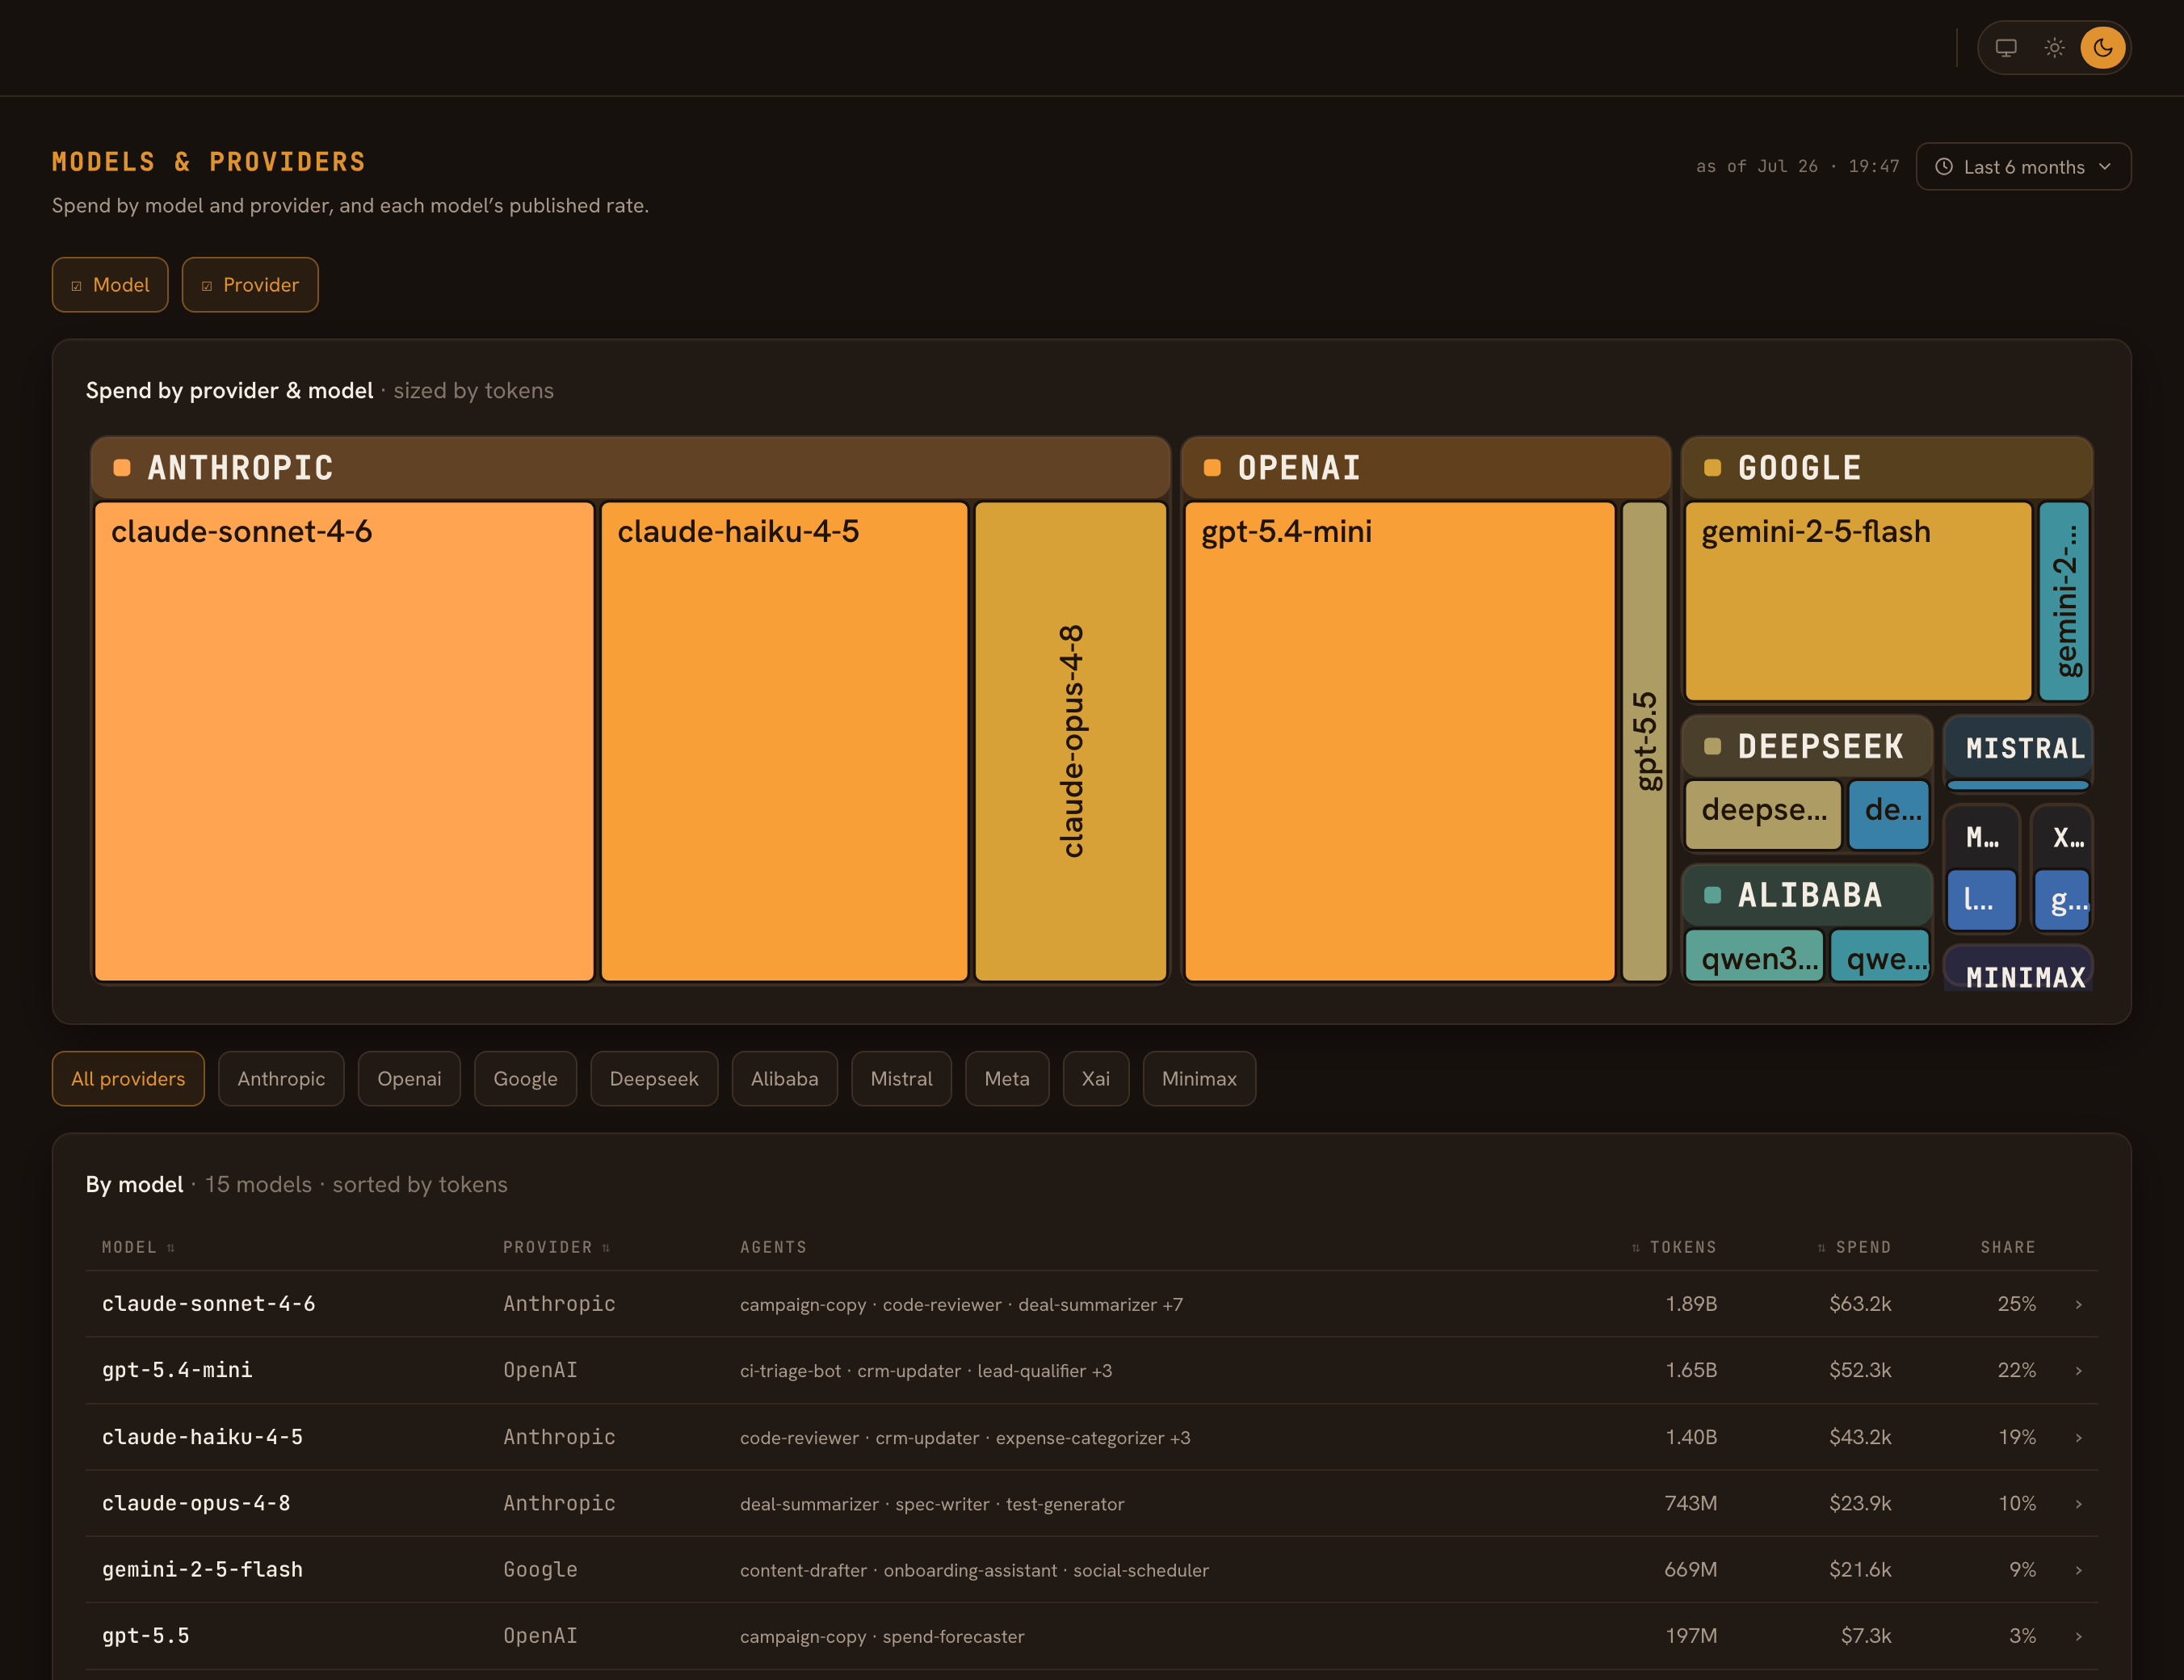Click the campaign-copy · spend-forecaster agents cell

pyautogui.click(x=882, y=1637)
